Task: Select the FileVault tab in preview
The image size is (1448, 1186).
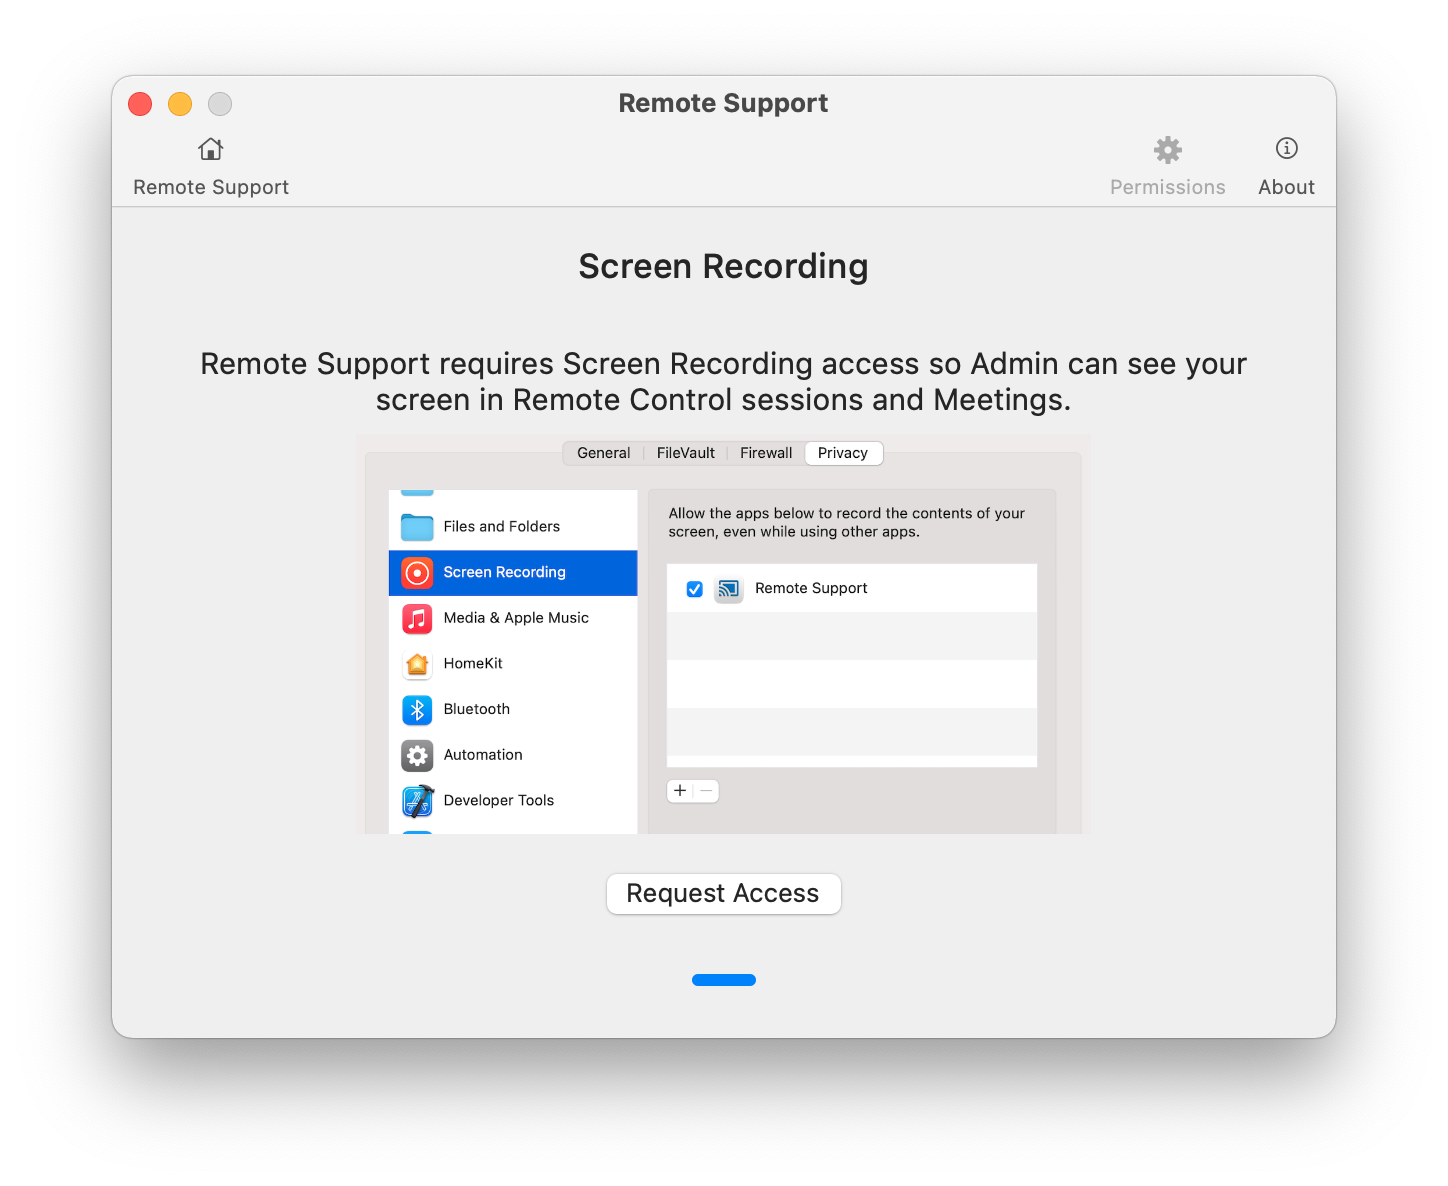Action: [x=685, y=453]
